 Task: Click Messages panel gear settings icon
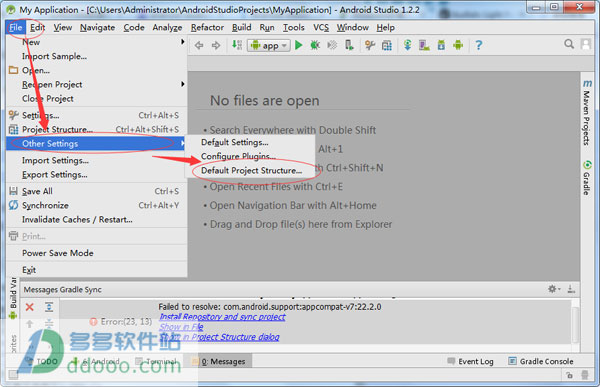coord(553,289)
